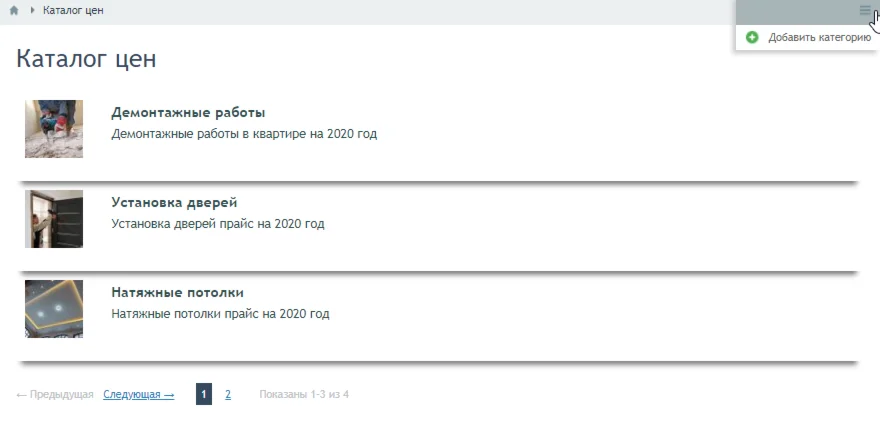Click the green plus icon
The height and width of the screenshot is (432, 880).
click(x=752, y=37)
